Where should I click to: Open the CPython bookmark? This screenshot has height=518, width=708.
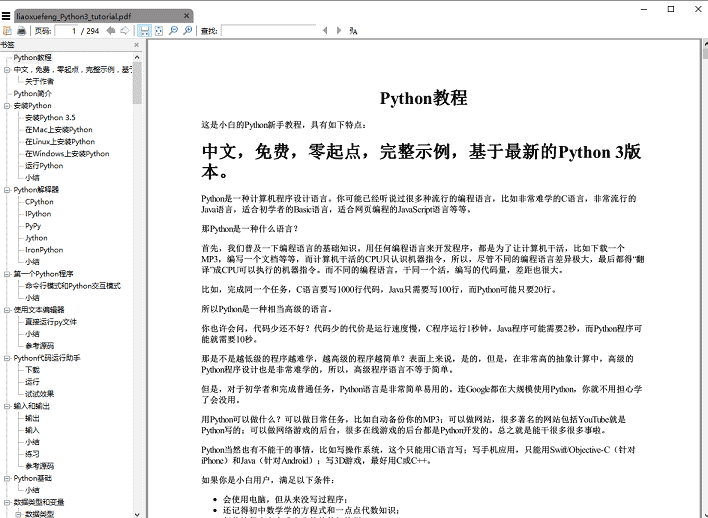point(39,202)
